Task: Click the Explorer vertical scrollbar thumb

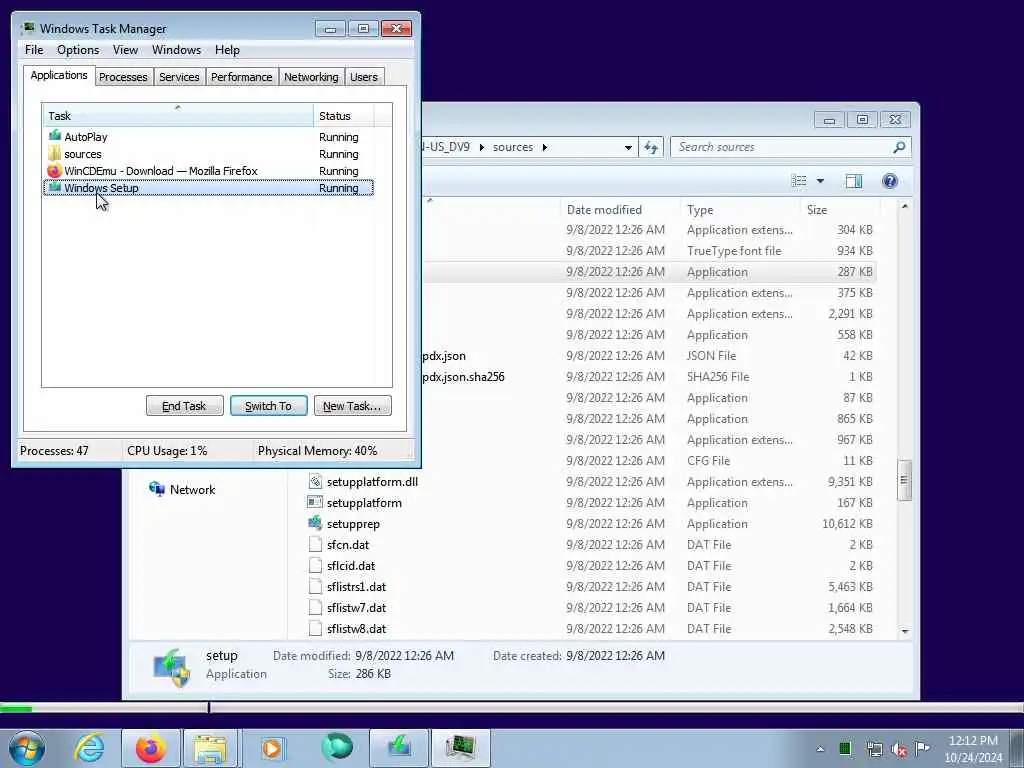Action: coord(904,481)
